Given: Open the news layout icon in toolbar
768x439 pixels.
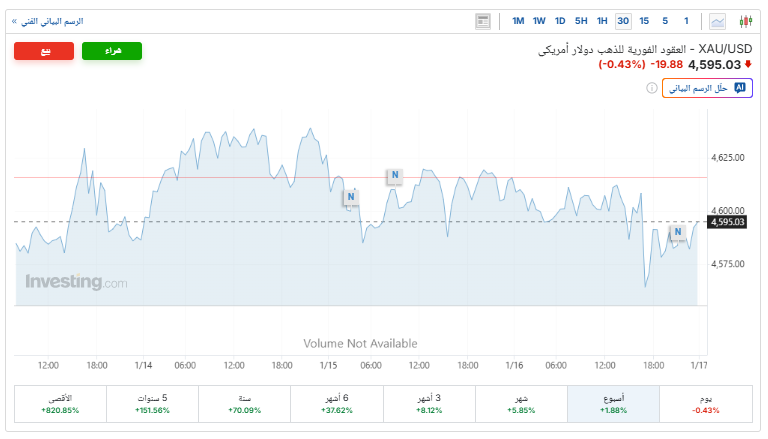Looking at the screenshot, I should pyautogui.click(x=484, y=21).
